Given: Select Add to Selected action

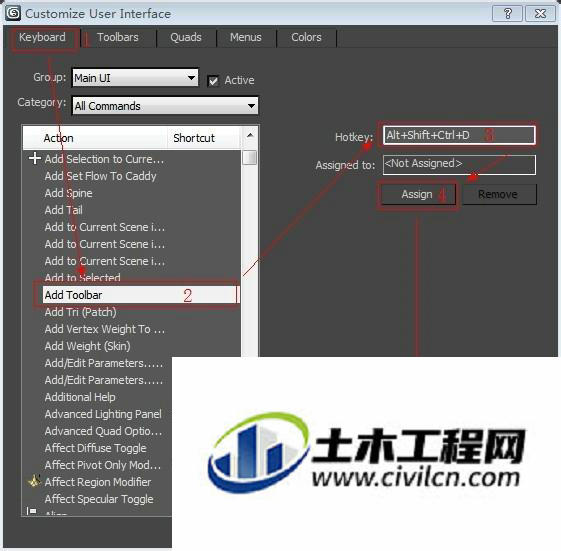Looking at the screenshot, I should 83,278.
